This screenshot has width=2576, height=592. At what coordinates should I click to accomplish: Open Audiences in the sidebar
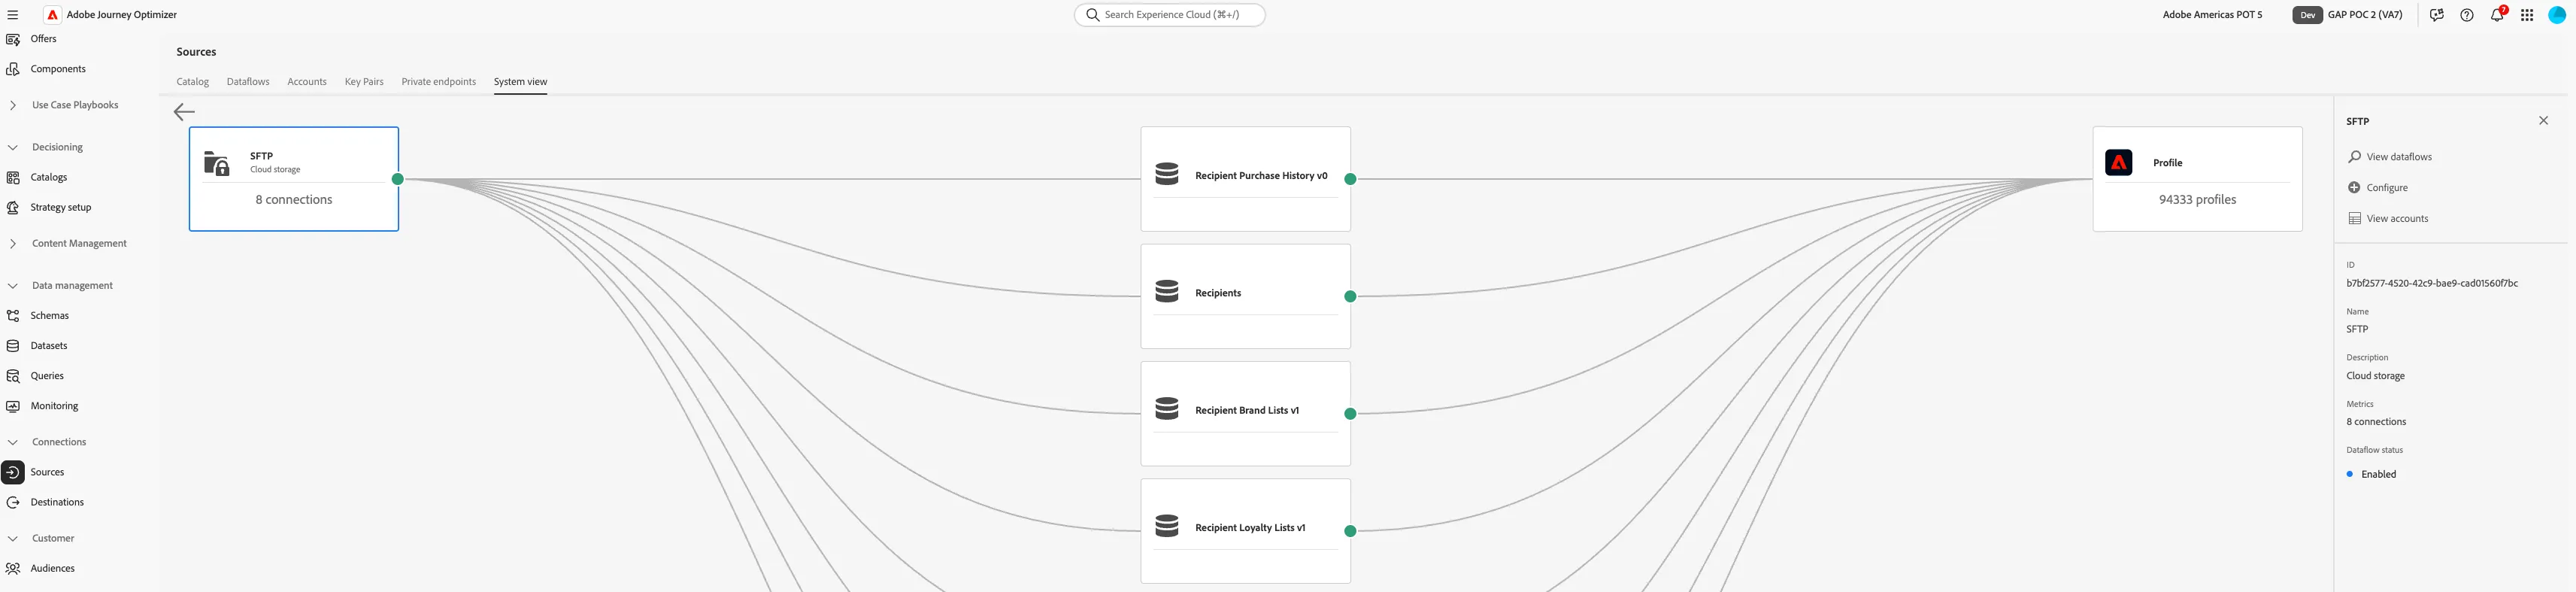pos(52,568)
